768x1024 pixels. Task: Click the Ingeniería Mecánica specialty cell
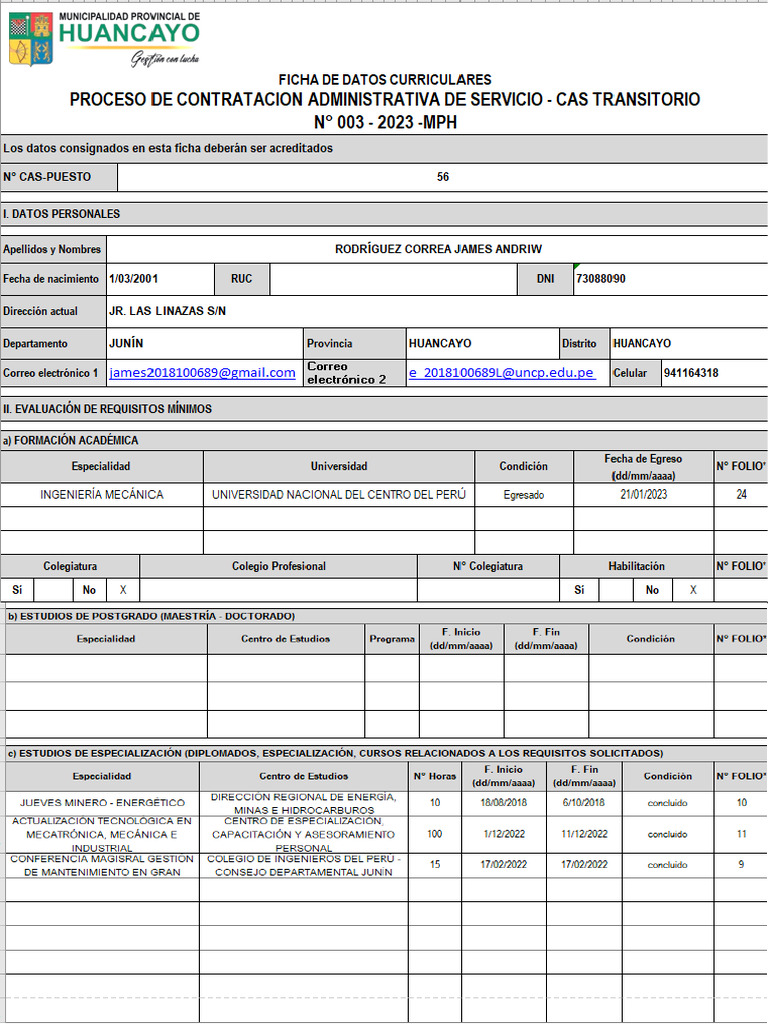tap(102, 495)
